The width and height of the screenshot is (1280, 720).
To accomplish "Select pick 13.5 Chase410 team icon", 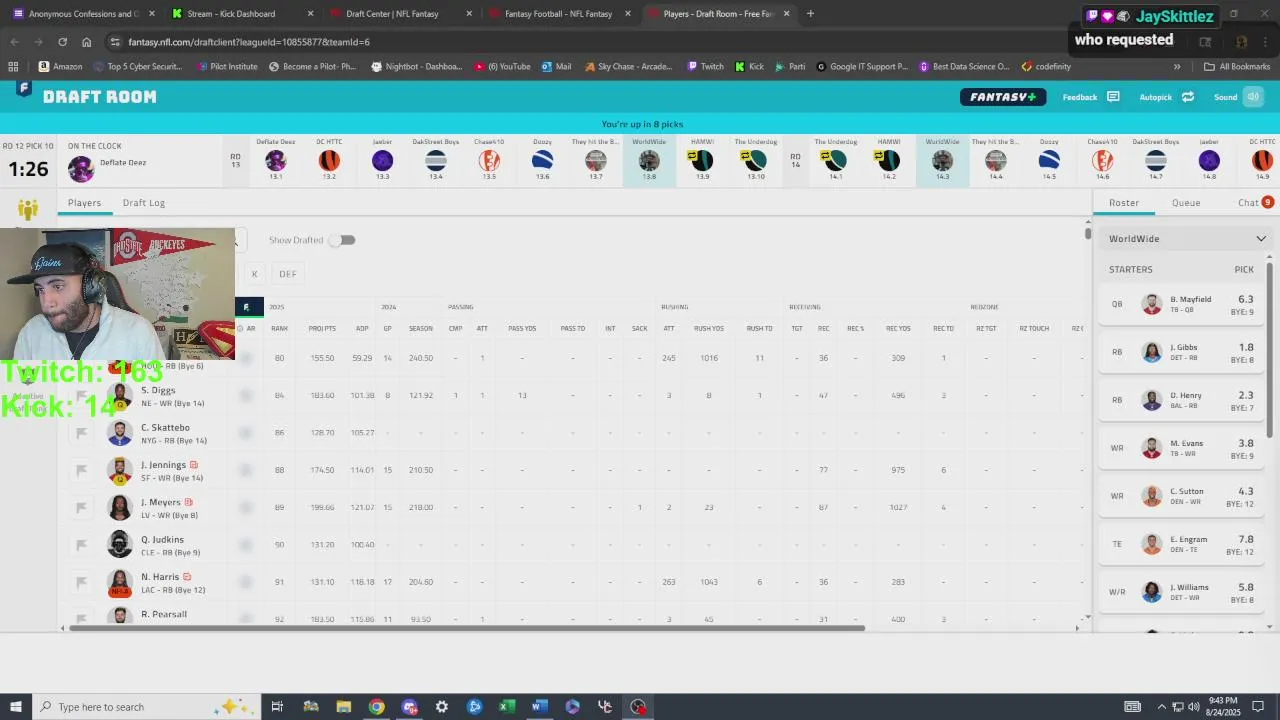I will [x=489, y=160].
